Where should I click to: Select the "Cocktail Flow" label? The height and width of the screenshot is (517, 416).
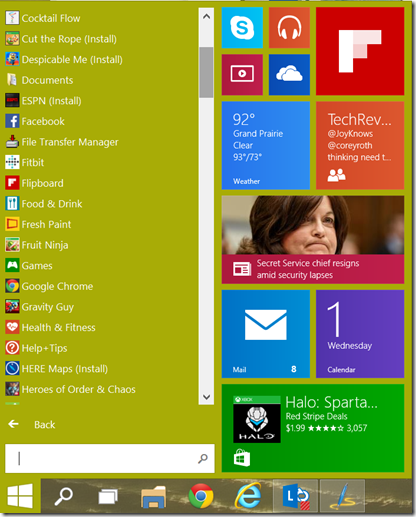(51, 18)
